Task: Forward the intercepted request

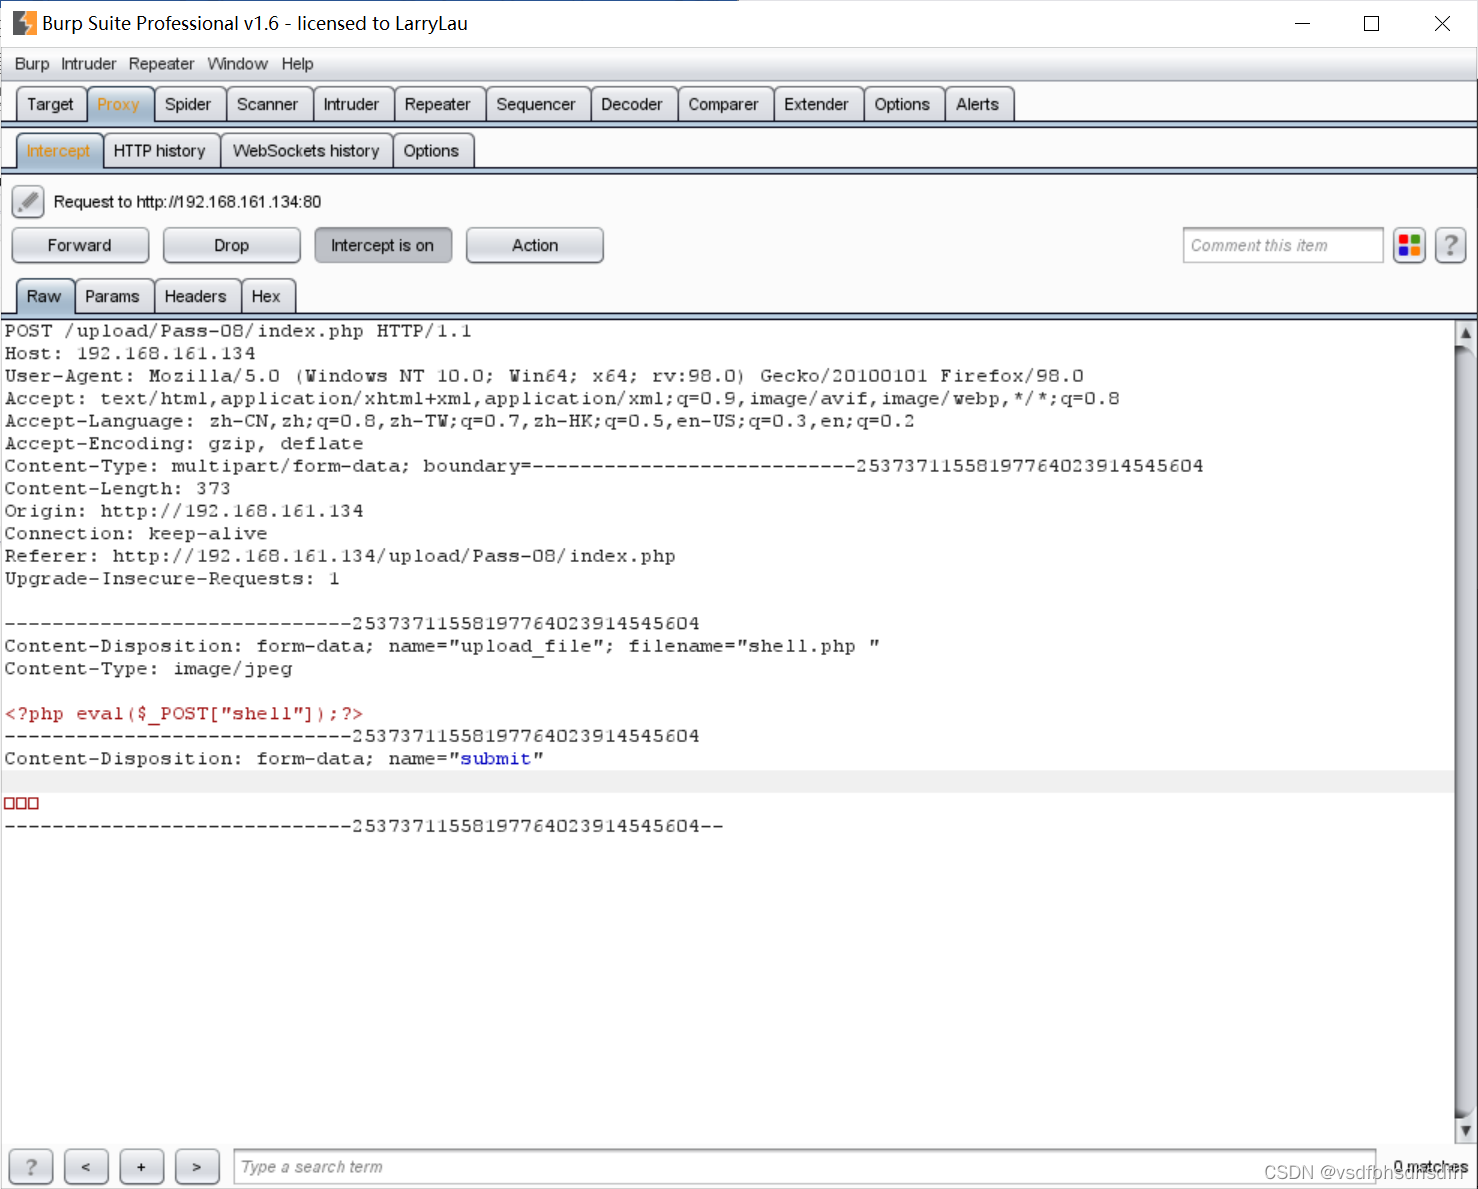Action: pyautogui.click(x=80, y=245)
